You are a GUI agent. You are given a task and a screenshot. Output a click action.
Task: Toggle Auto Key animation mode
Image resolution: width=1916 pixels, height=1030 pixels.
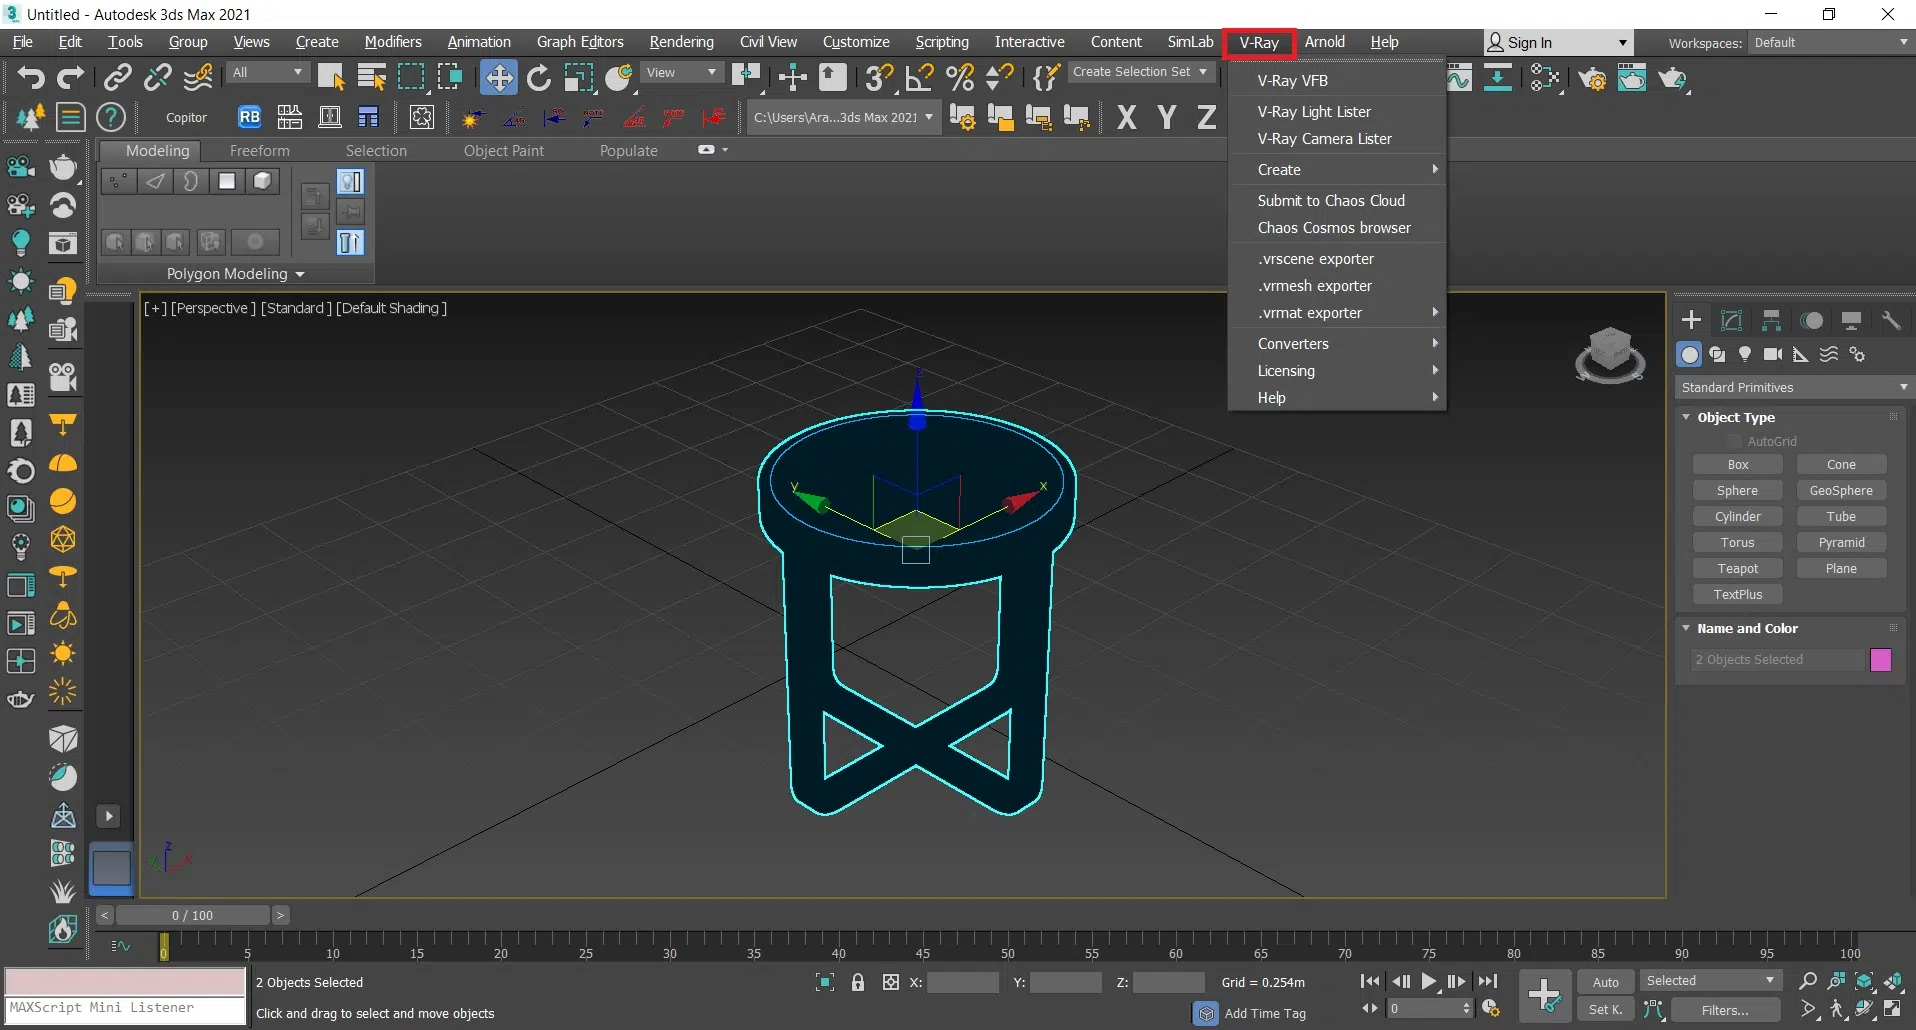tap(1605, 982)
